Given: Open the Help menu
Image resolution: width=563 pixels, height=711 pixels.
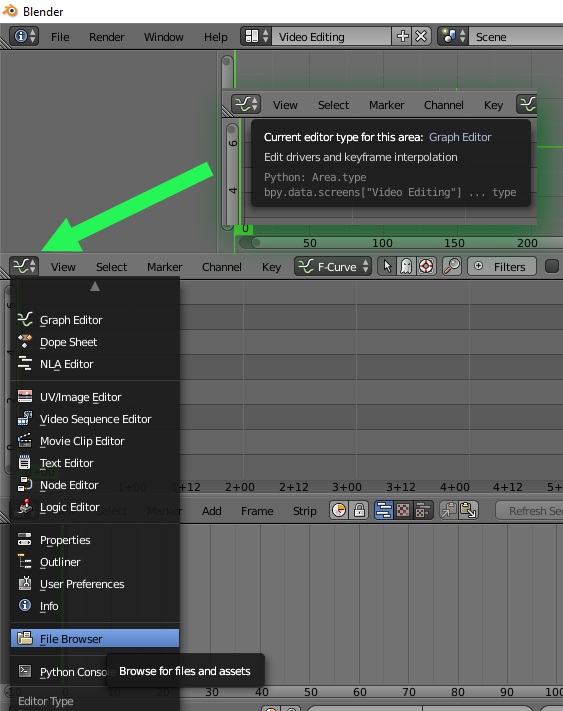Looking at the screenshot, I should 215,37.
